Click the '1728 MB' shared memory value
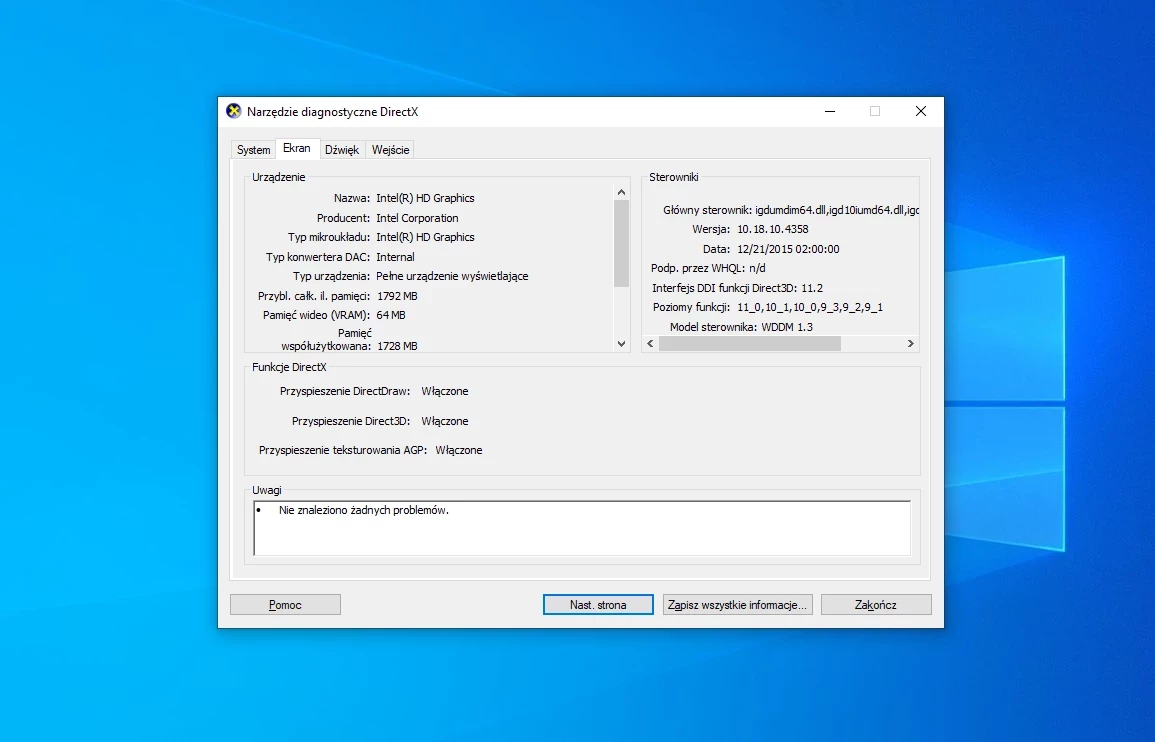Image resolution: width=1155 pixels, height=742 pixels. pos(397,346)
